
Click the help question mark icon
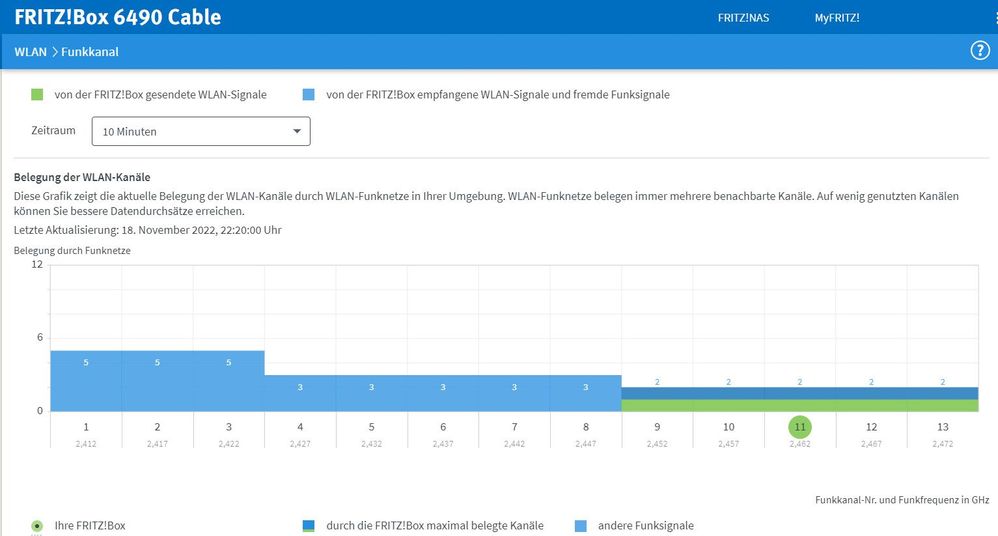[x=980, y=51]
